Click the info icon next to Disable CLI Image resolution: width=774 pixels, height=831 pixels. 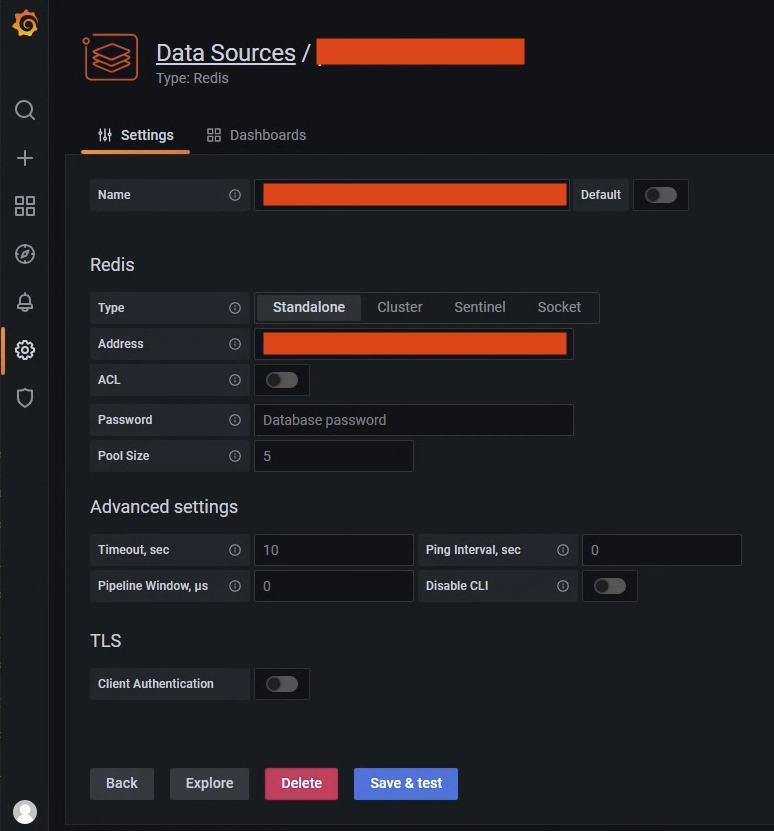click(563, 586)
